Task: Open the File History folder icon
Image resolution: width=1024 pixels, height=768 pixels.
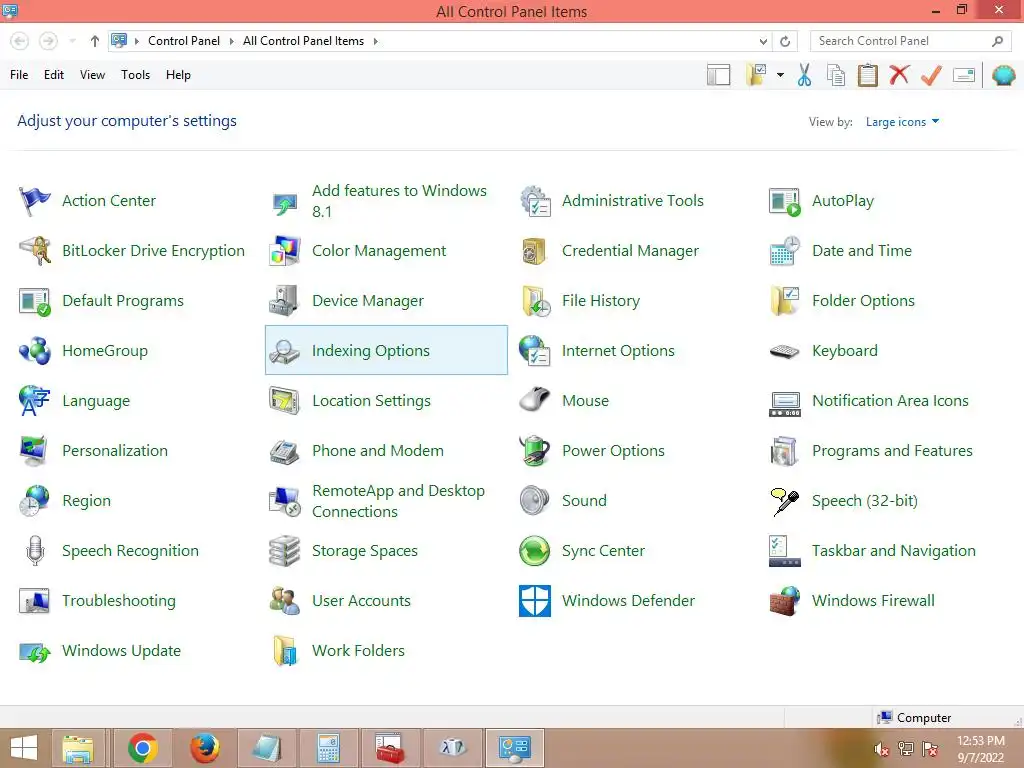Action: click(x=534, y=301)
